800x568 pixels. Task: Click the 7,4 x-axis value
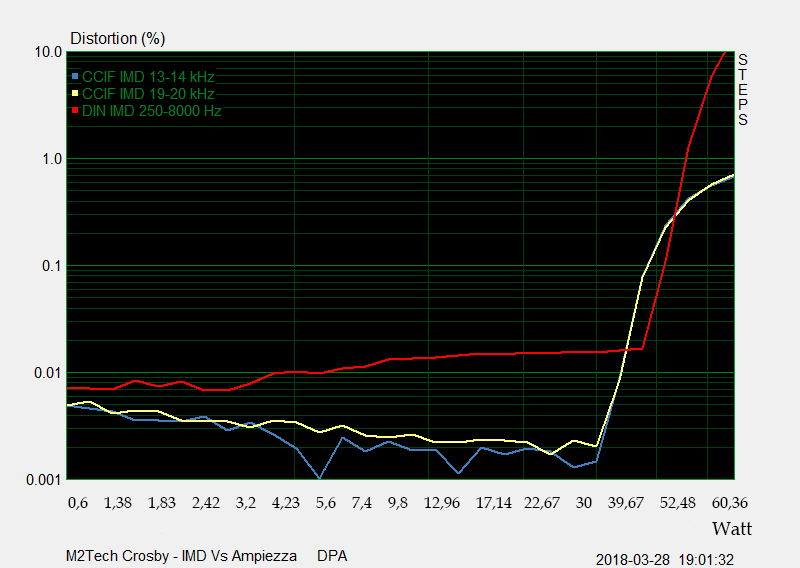click(362, 503)
